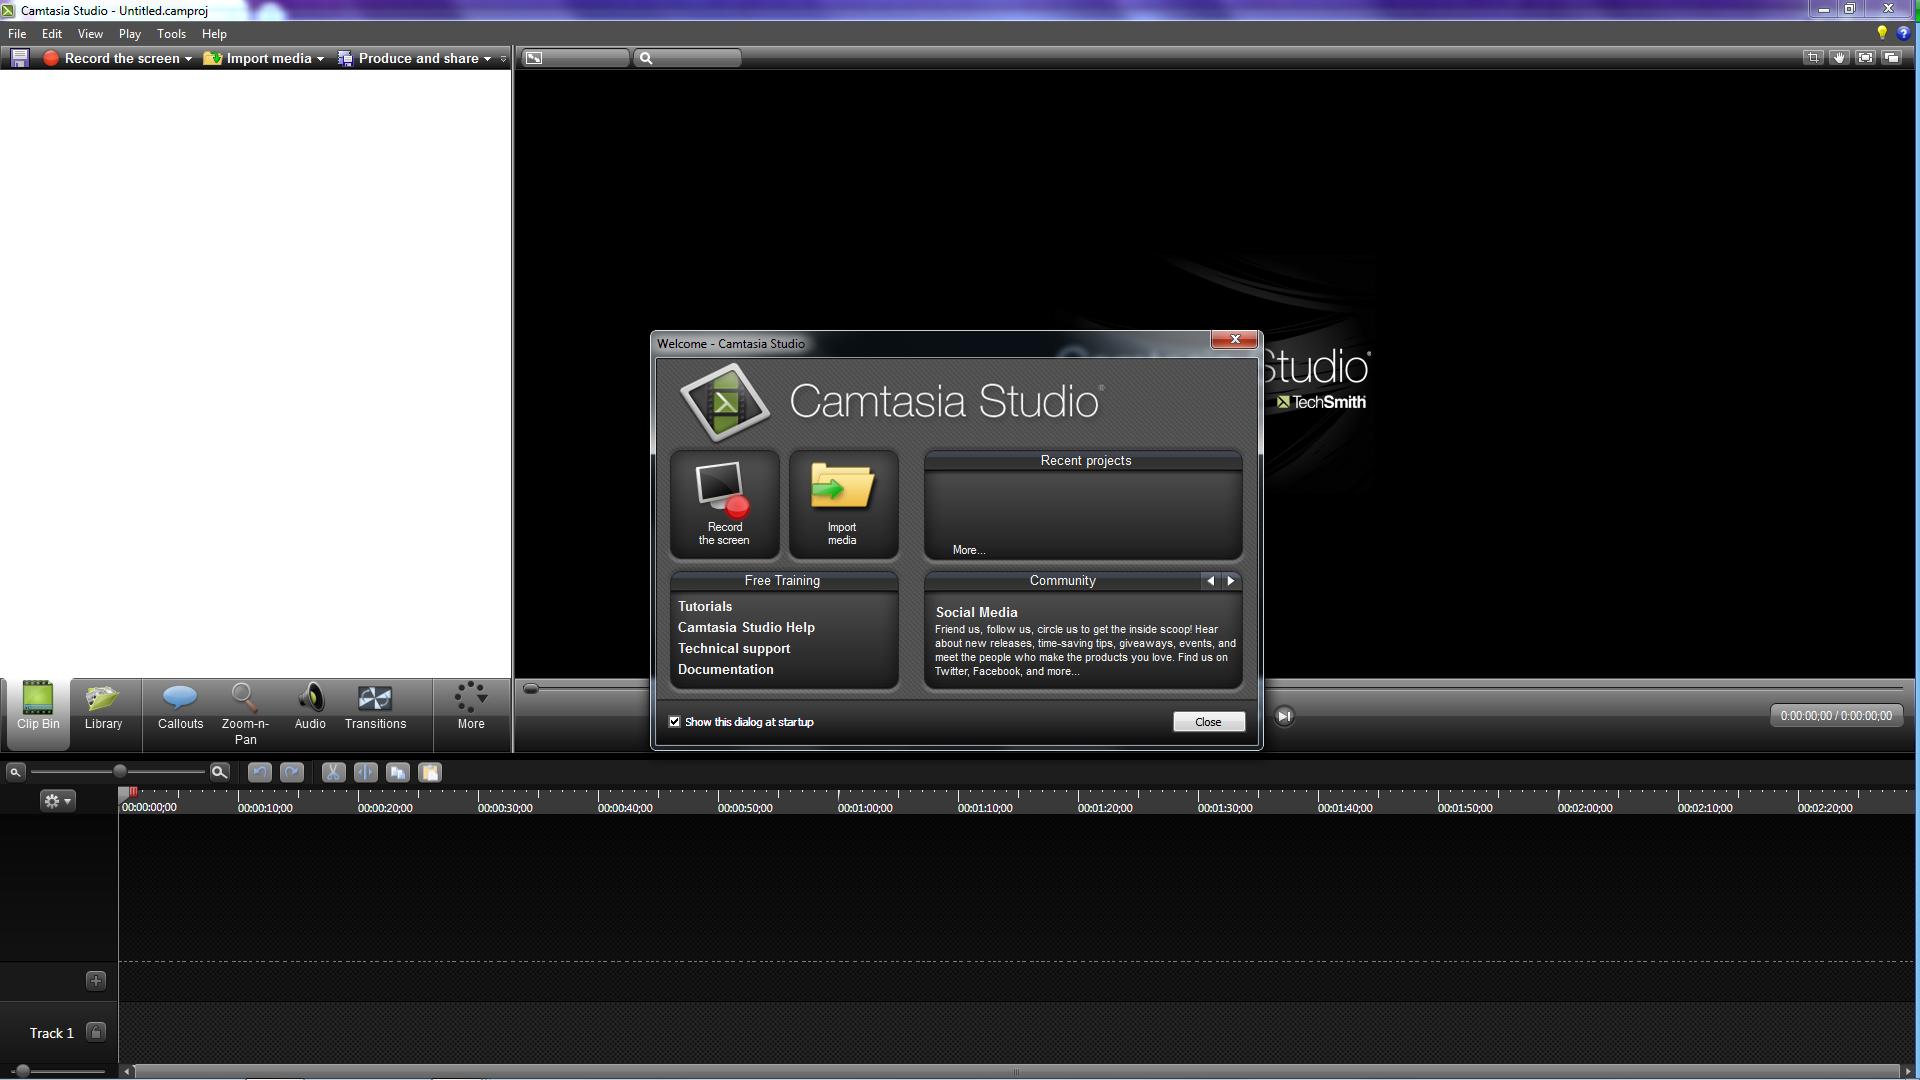Open Camtasia Studio Help link
This screenshot has height=1080, width=1920.
746,627
